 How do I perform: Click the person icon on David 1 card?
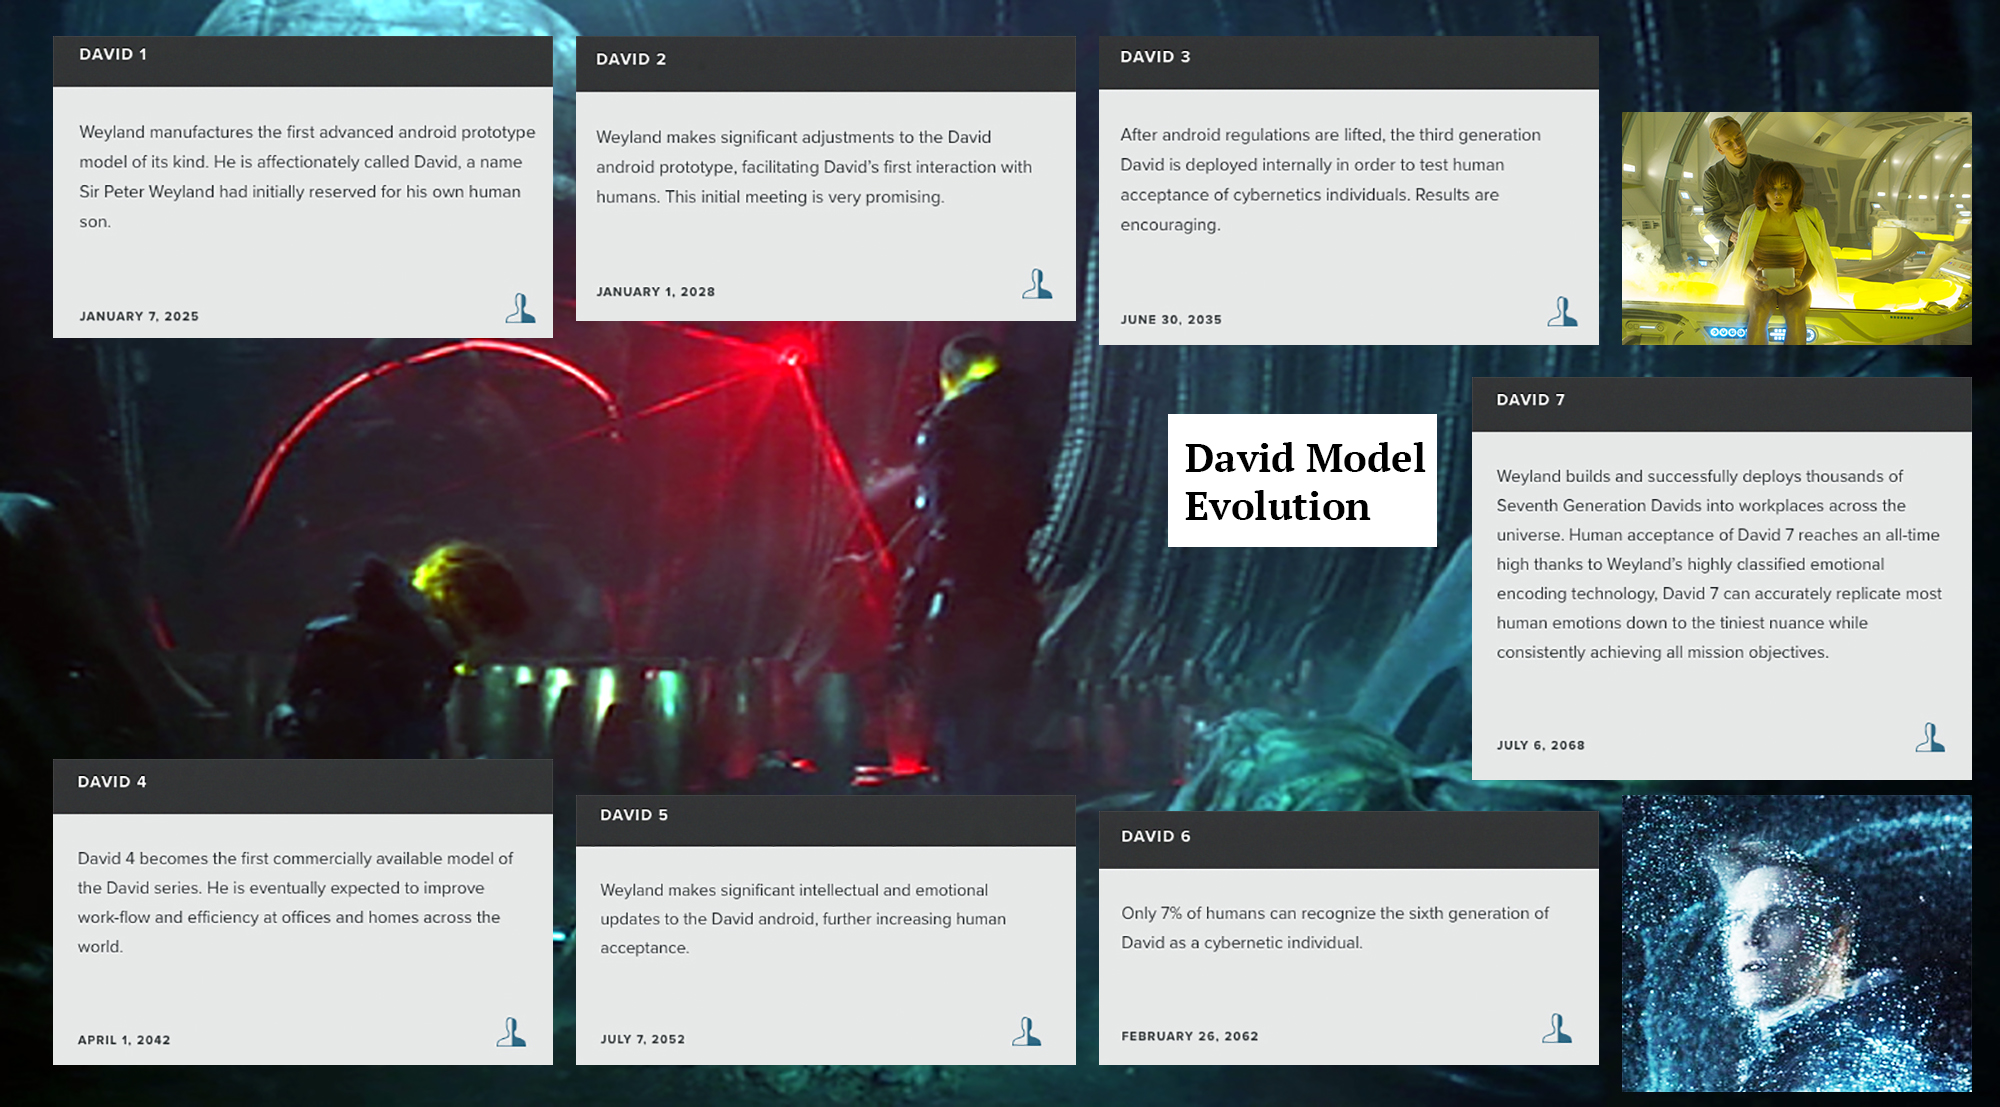coord(520,309)
